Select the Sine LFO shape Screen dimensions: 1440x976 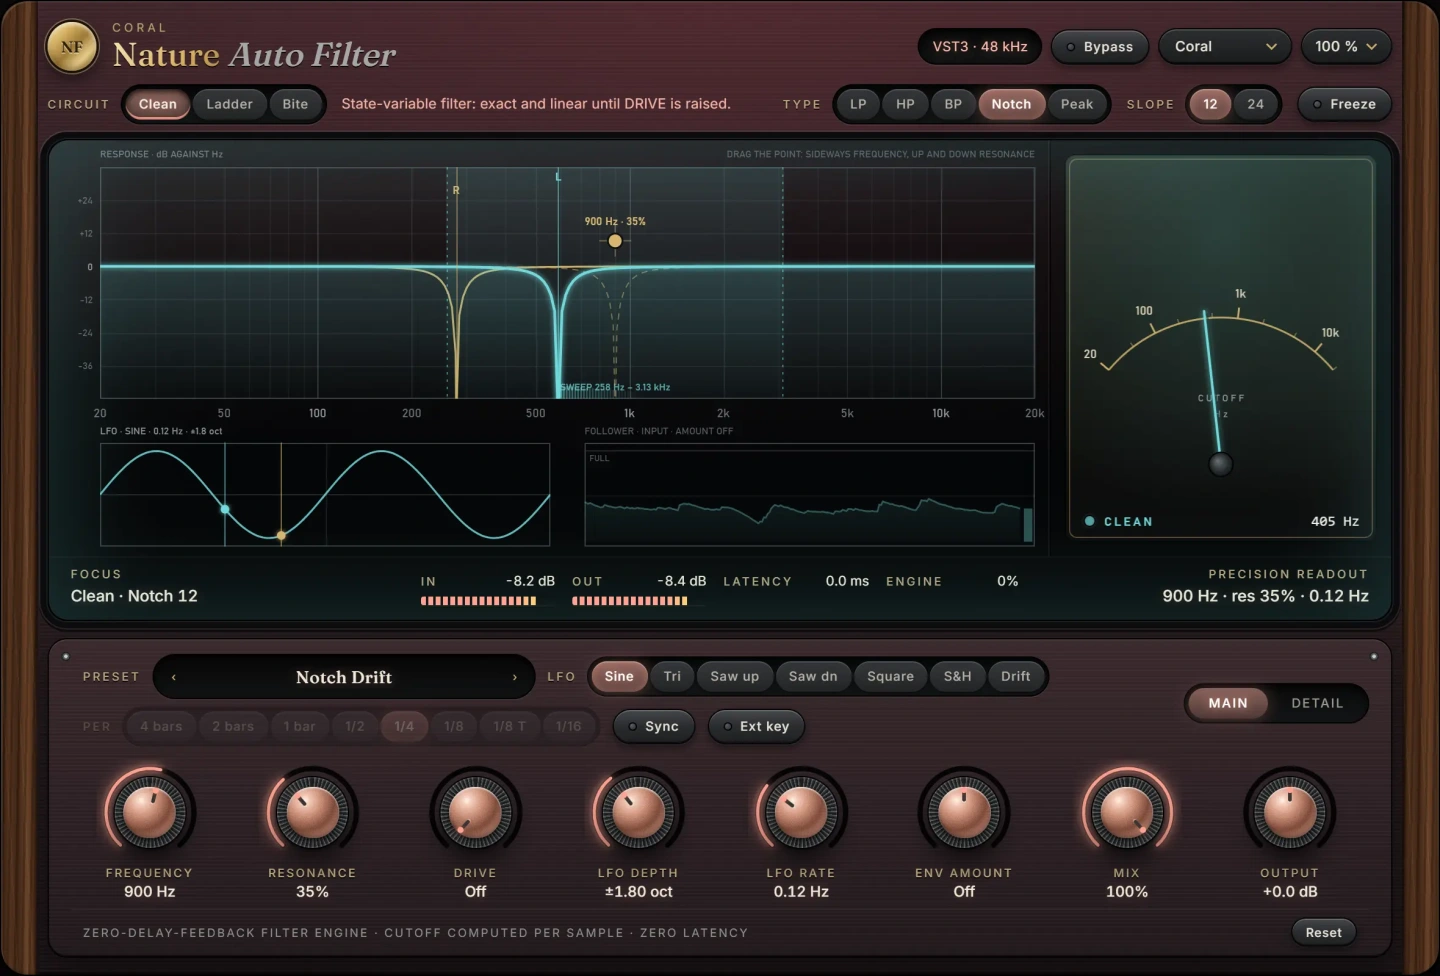coord(619,676)
